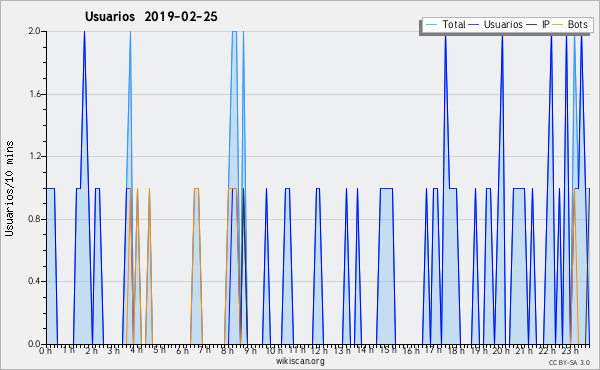The height and width of the screenshot is (370, 600).
Task: Click the 'wikiscan.org' caption
Action: (300, 361)
